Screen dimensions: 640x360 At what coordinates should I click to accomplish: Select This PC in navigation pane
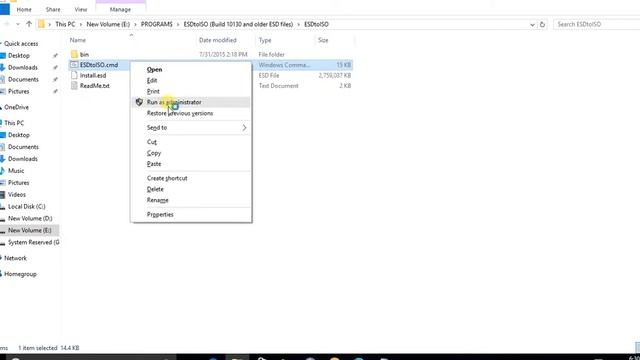point(14,123)
